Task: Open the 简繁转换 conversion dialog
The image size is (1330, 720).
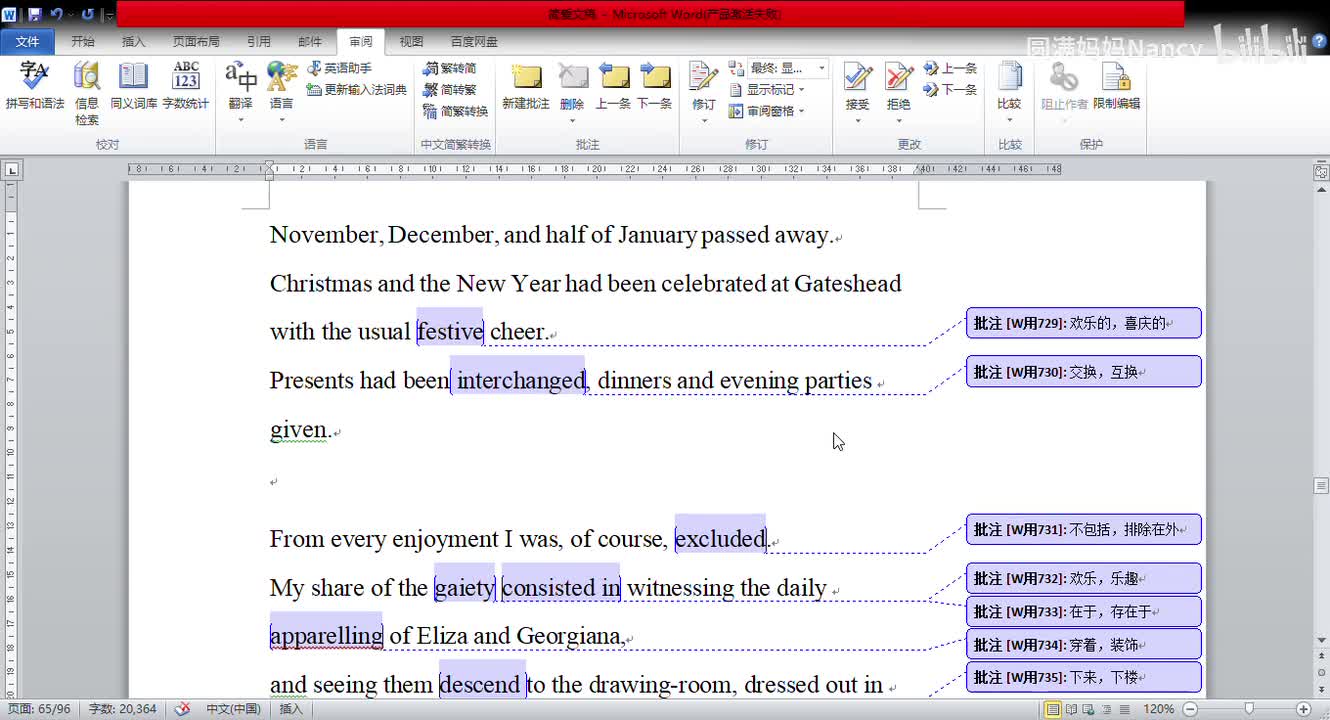Action: (x=455, y=111)
